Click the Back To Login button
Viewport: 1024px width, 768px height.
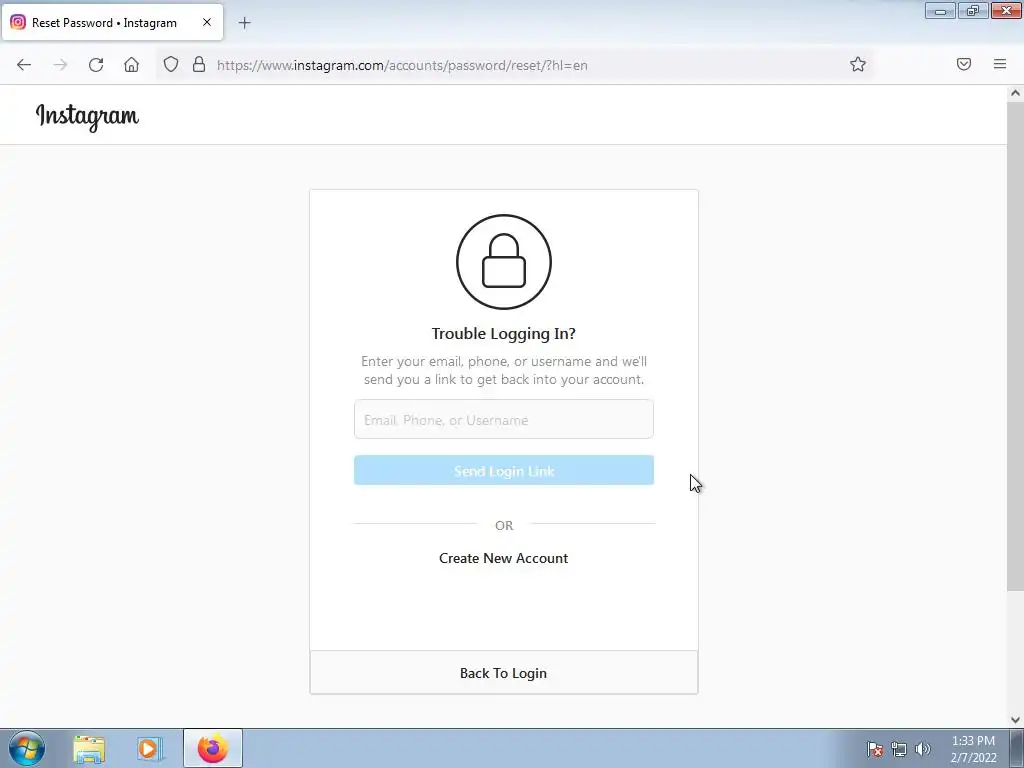pos(504,673)
